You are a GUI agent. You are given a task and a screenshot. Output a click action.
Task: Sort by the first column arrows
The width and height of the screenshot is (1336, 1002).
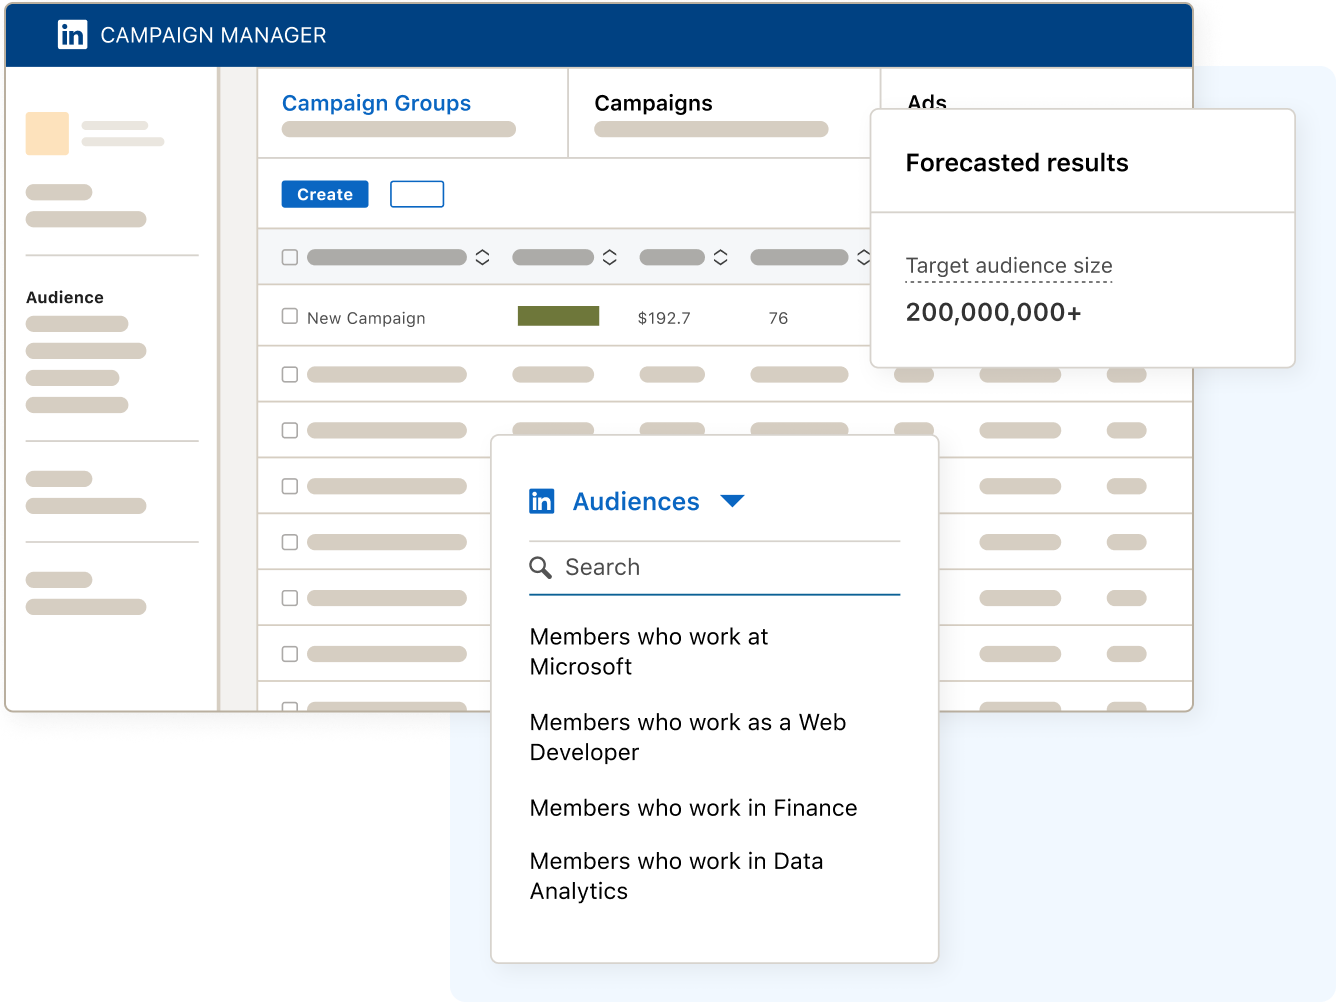click(482, 257)
